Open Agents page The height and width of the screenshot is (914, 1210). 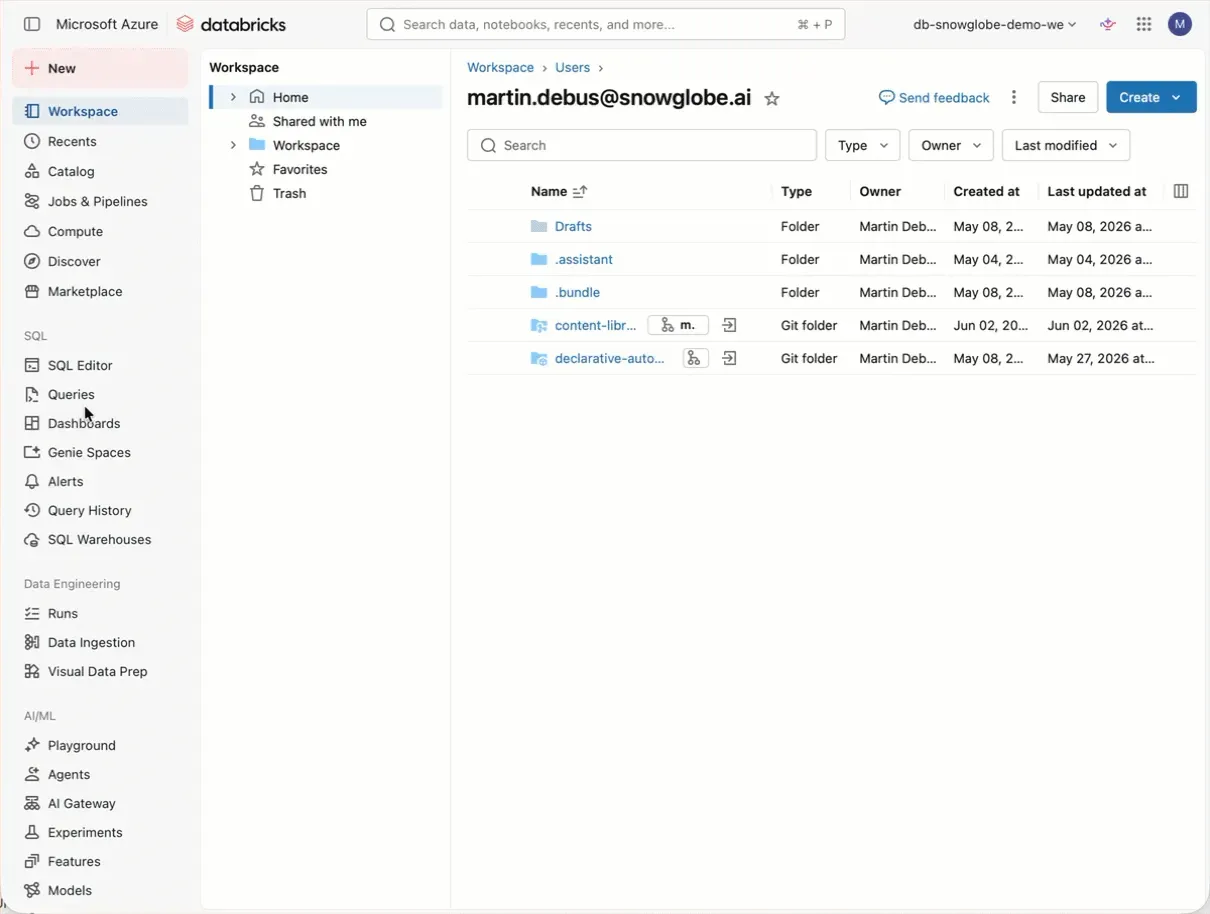click(100, 774)
